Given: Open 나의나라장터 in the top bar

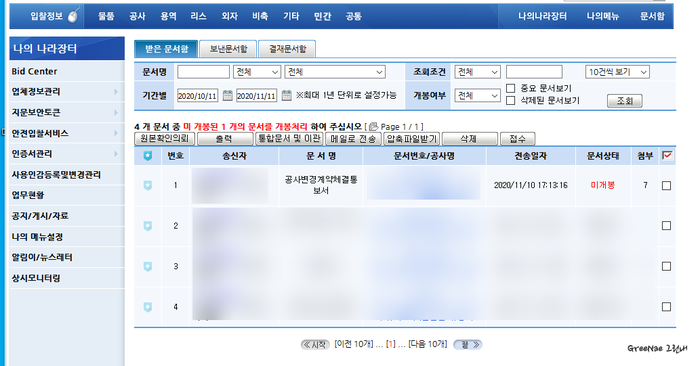Looking at the screenshot, I should [x=542, y=17].
